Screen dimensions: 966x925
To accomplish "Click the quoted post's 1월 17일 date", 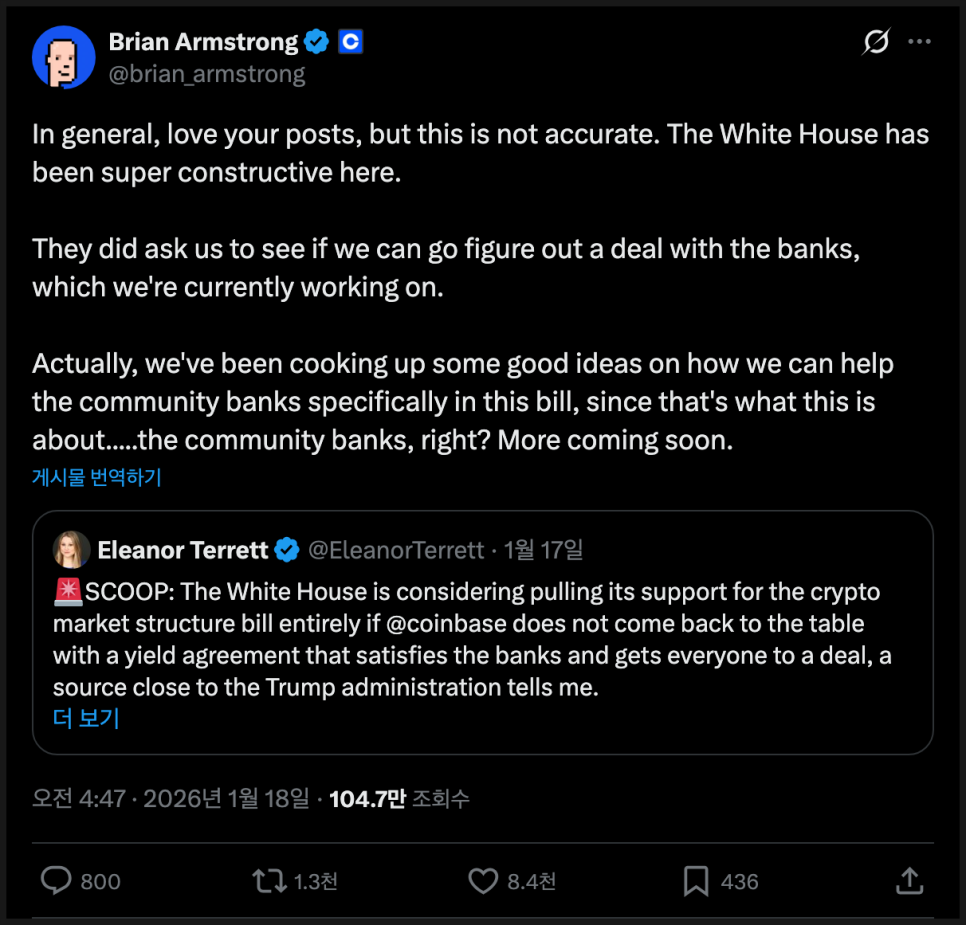I will pos(543,550).
